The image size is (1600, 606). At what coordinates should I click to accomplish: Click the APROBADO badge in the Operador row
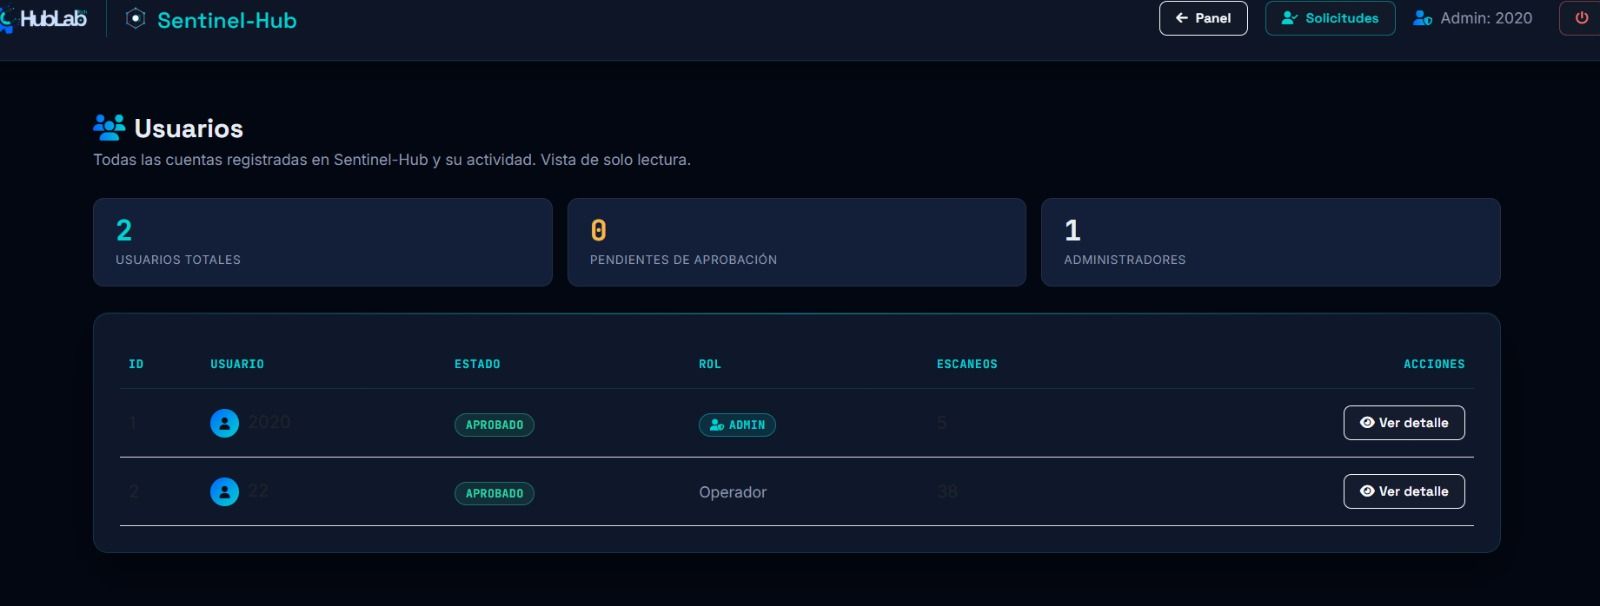point(494,494)
